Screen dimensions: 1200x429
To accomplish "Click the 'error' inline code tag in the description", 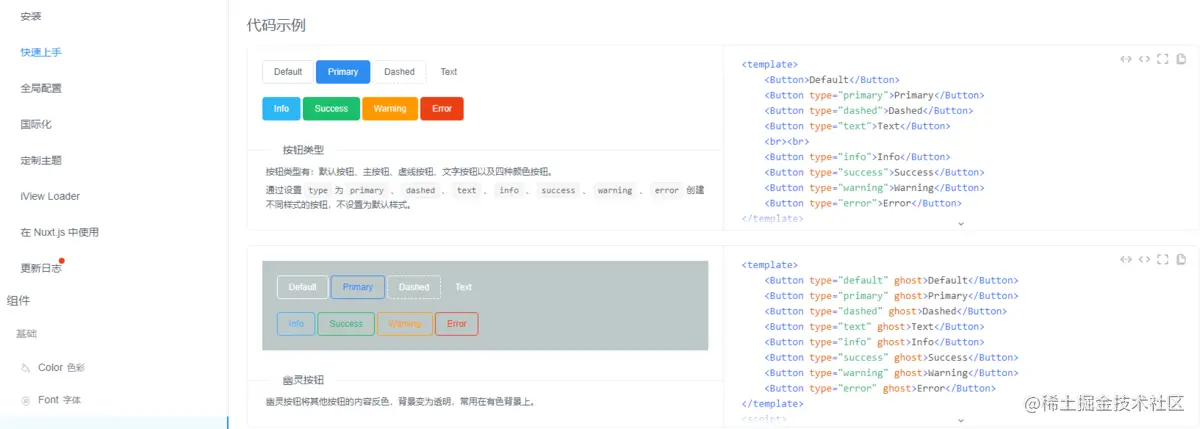I will click(667, 190).
